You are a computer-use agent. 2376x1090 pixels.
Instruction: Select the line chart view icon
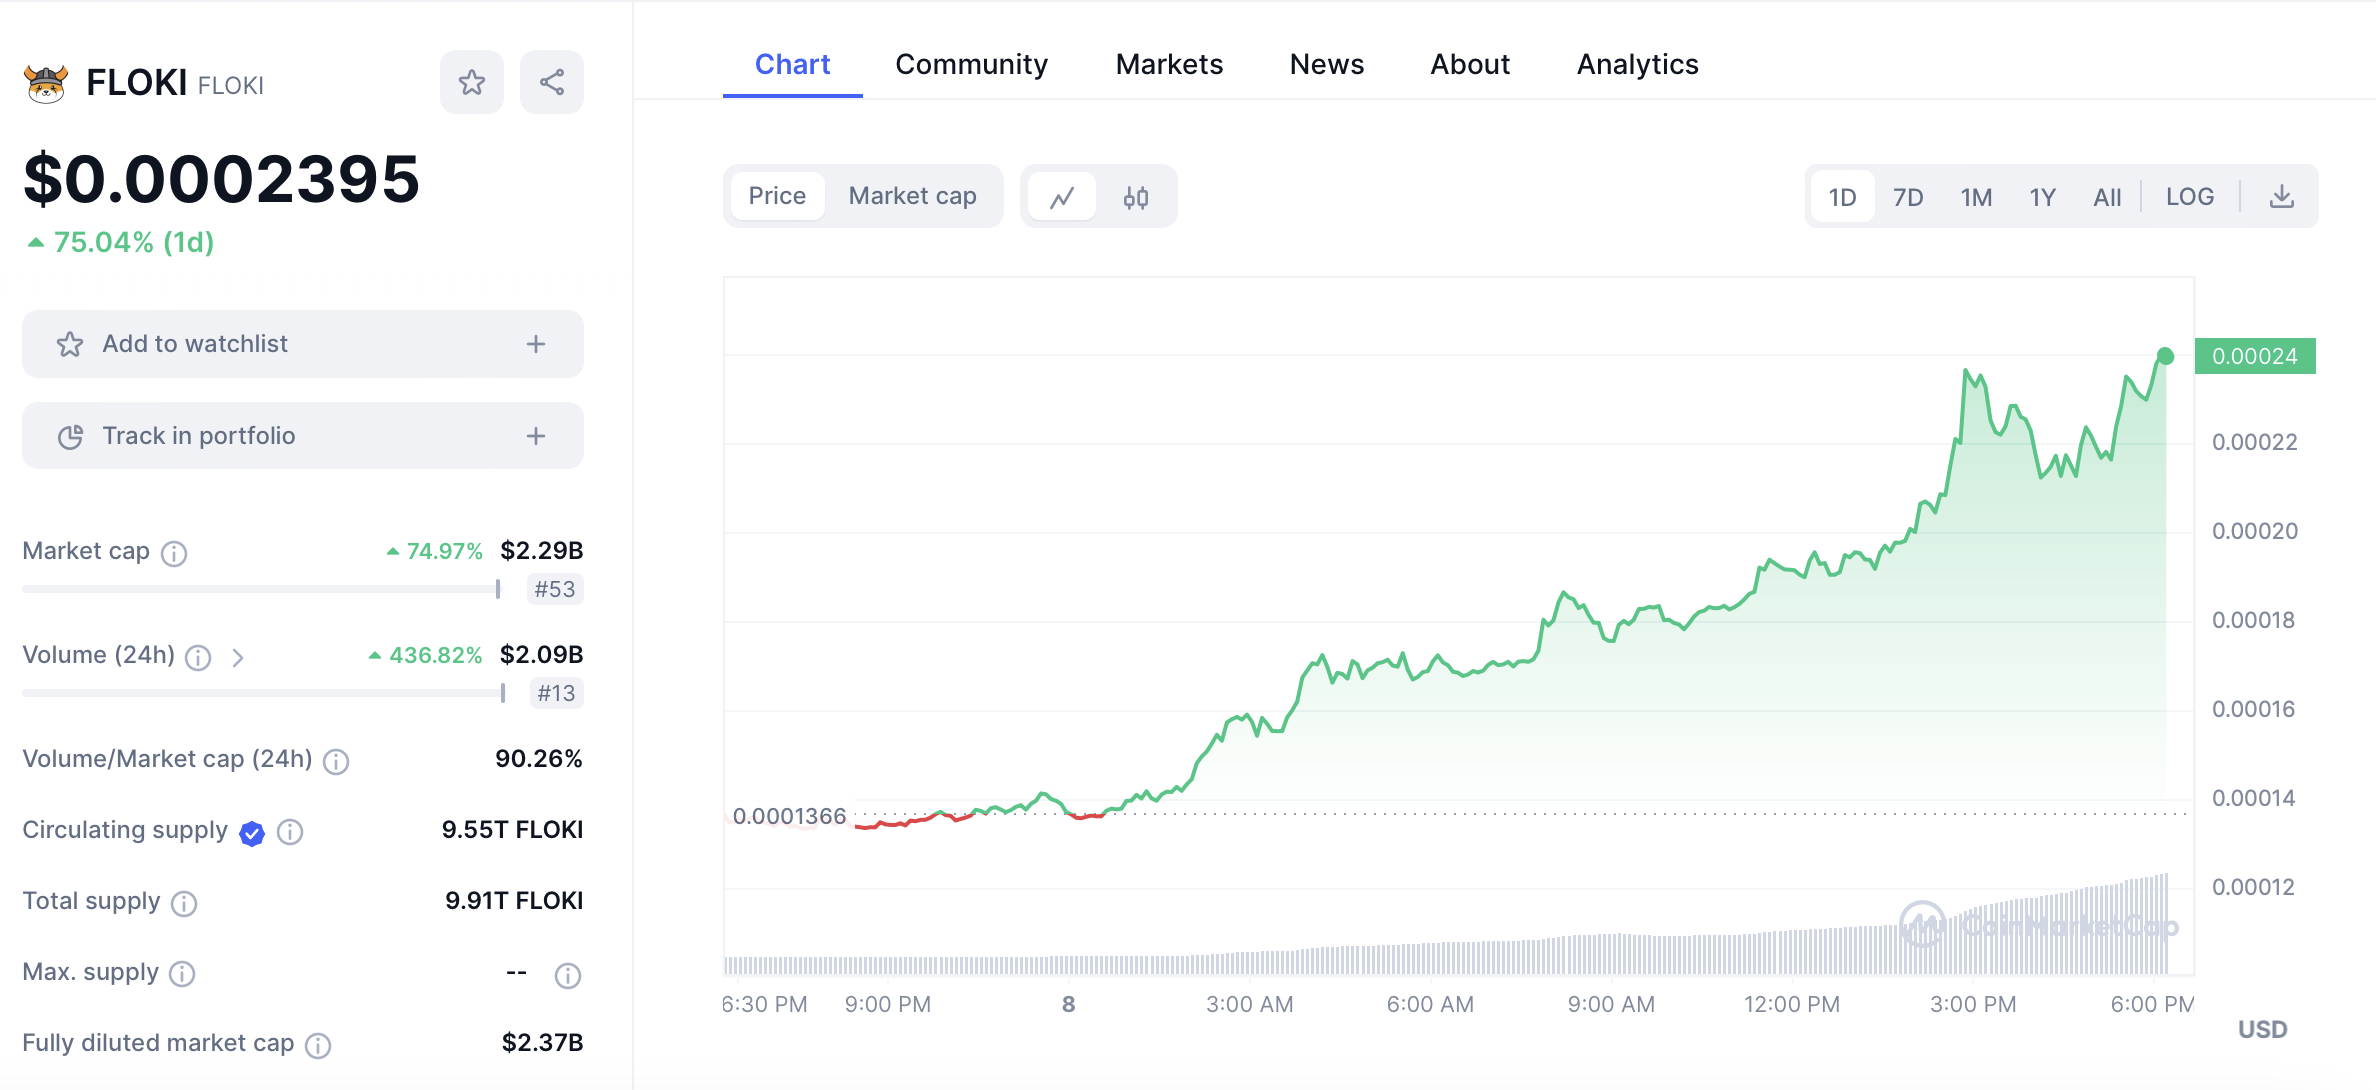[1062, 197]
